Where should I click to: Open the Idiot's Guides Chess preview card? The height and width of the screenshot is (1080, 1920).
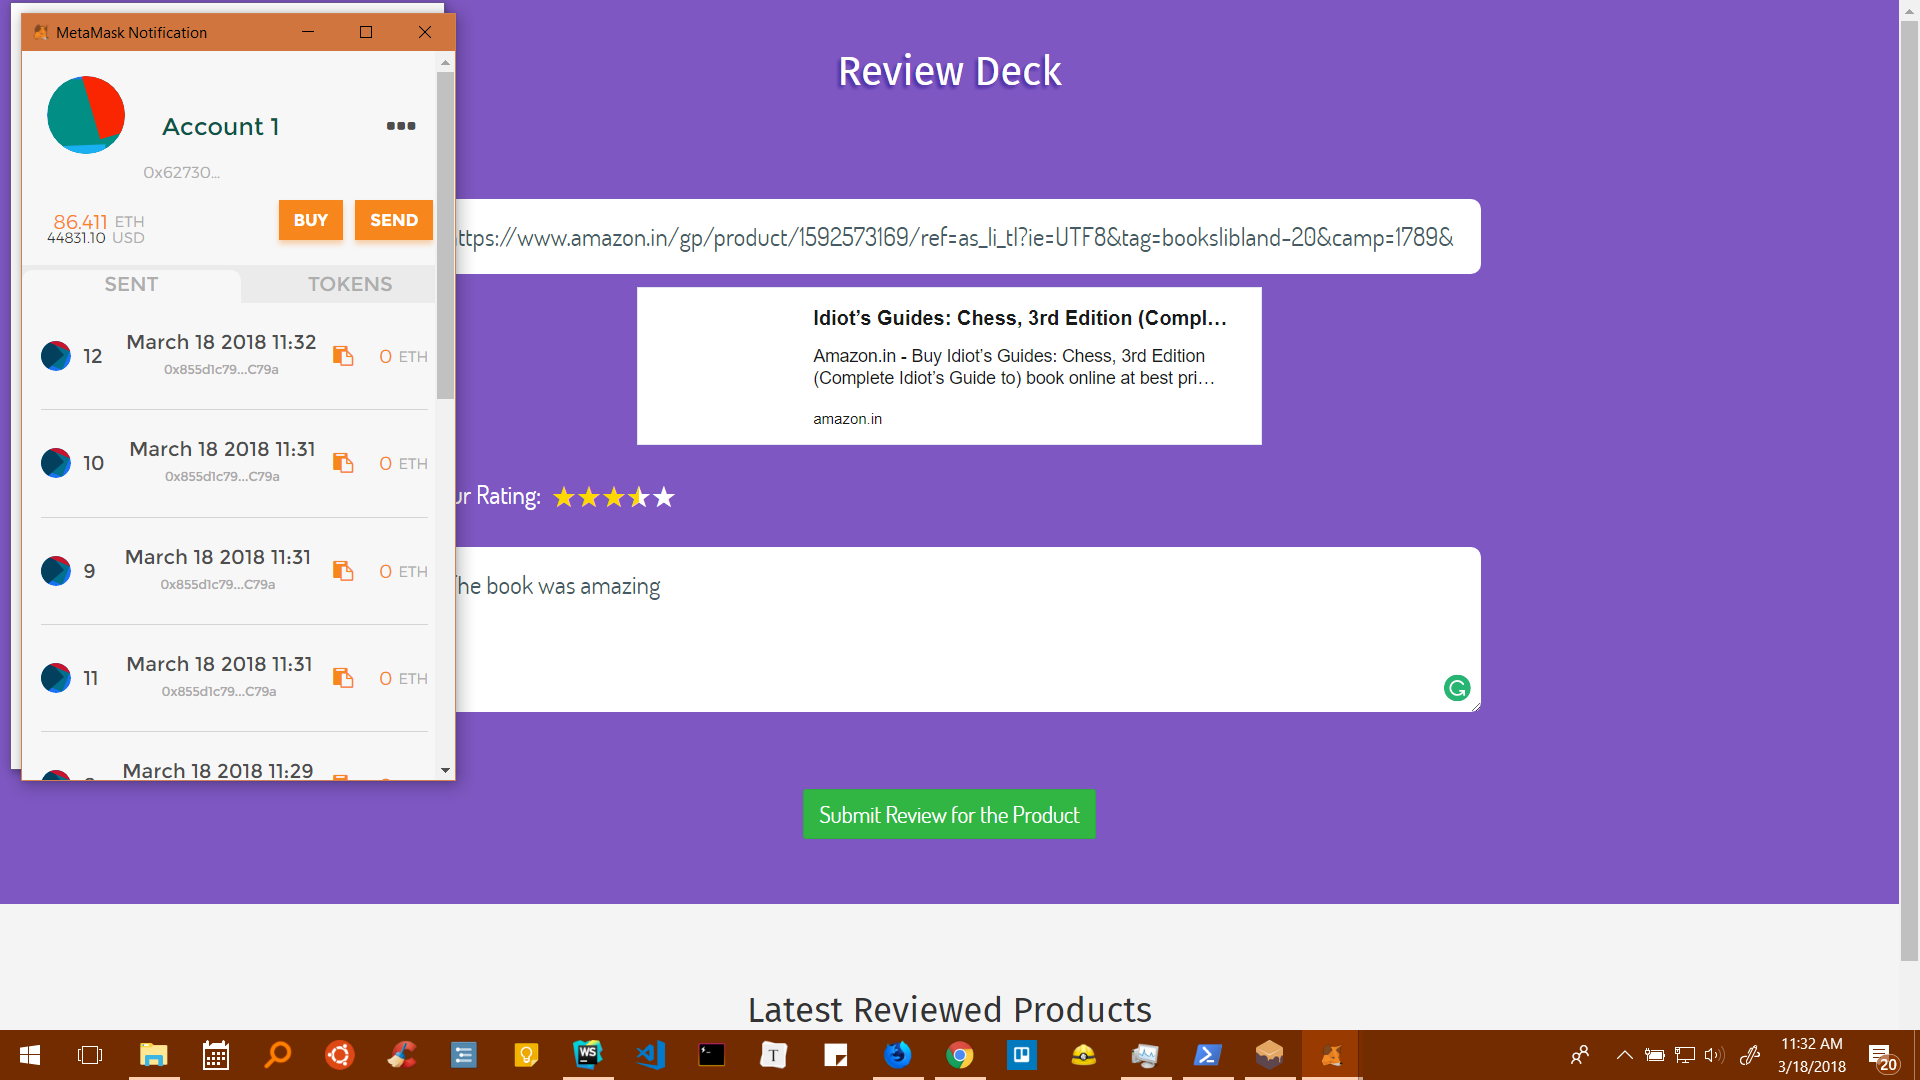click(x=949, y=366)
